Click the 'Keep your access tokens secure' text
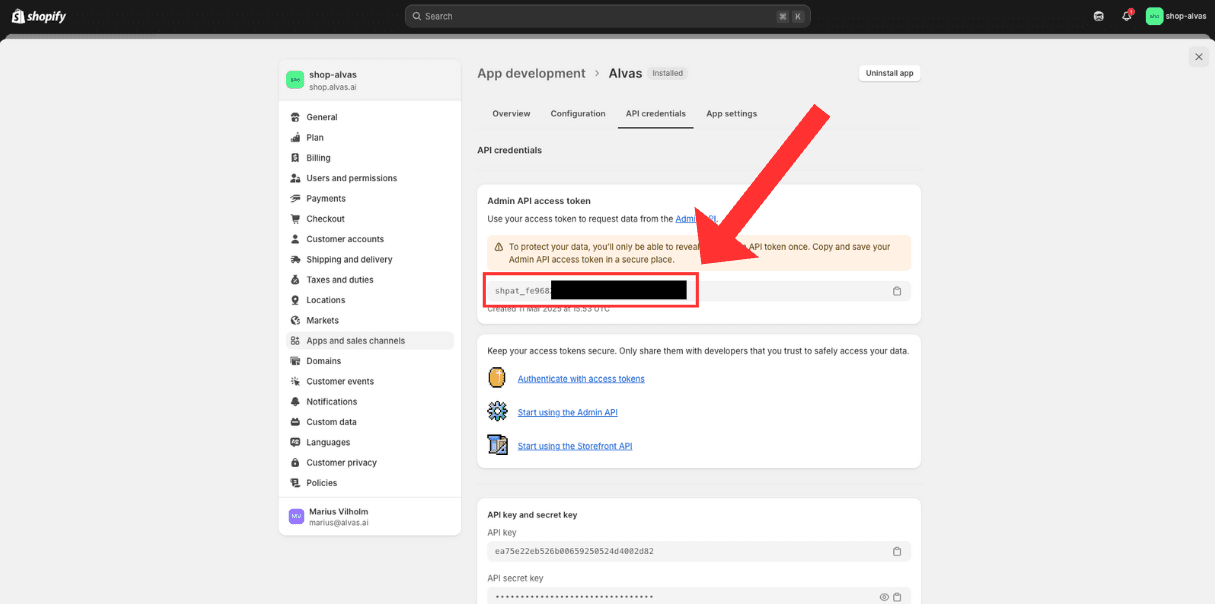The width and height of the screenshot is (1215, 604). pos(698,351)
